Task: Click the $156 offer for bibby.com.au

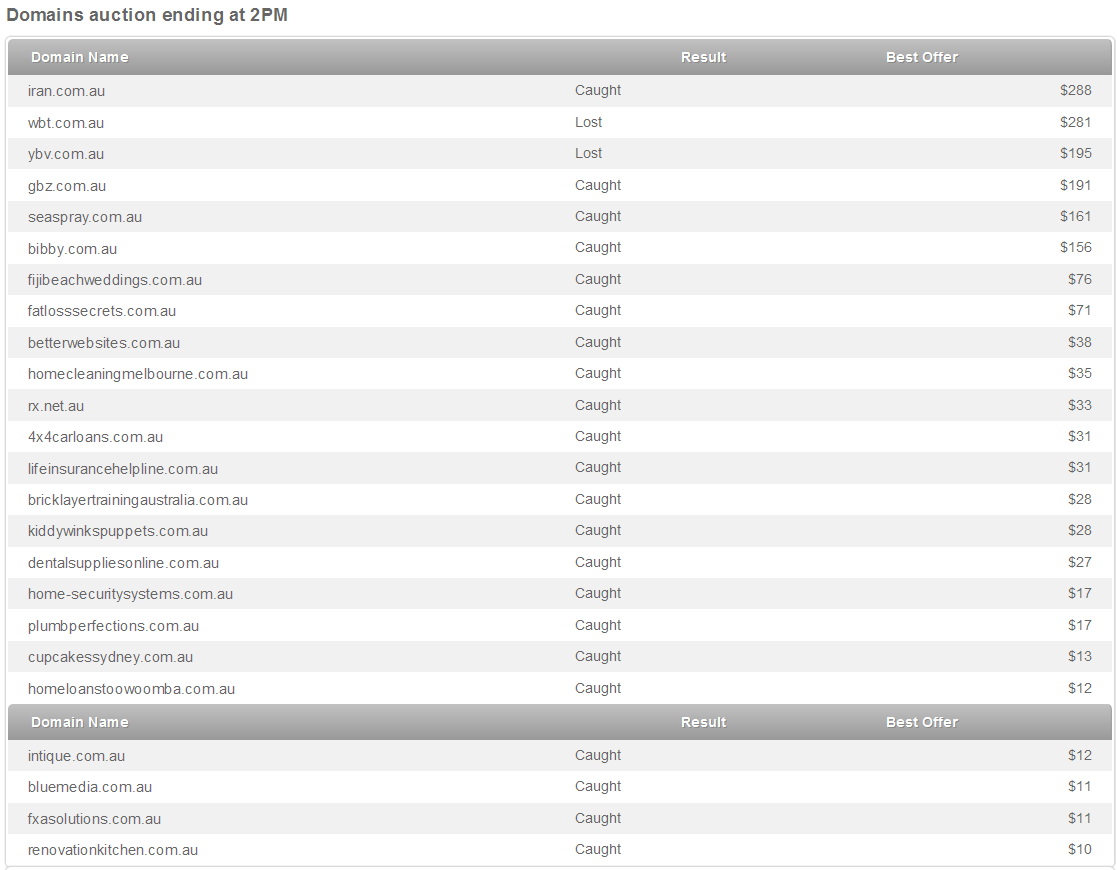Action: [1076, 247]
